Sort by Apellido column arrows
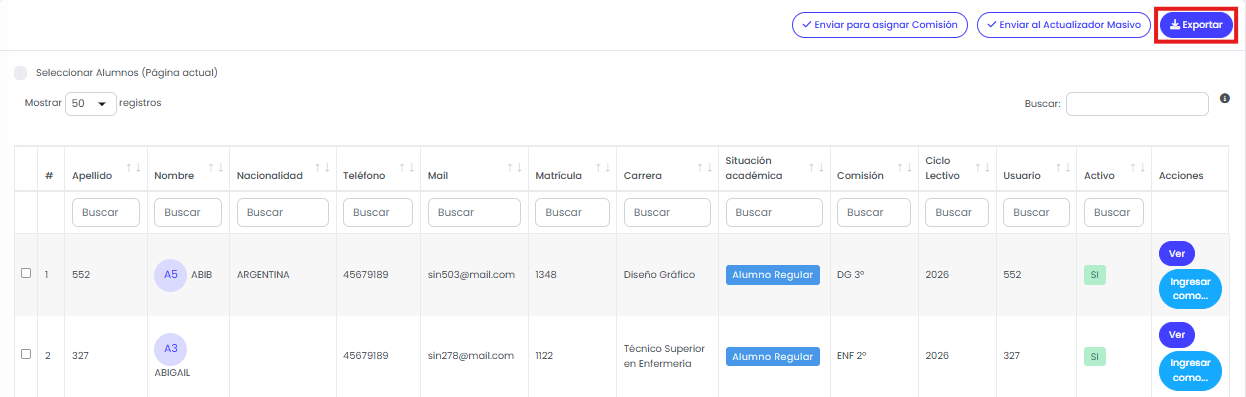The height and width of the screenshot is (397, 1246). click(x=133, y=168)
